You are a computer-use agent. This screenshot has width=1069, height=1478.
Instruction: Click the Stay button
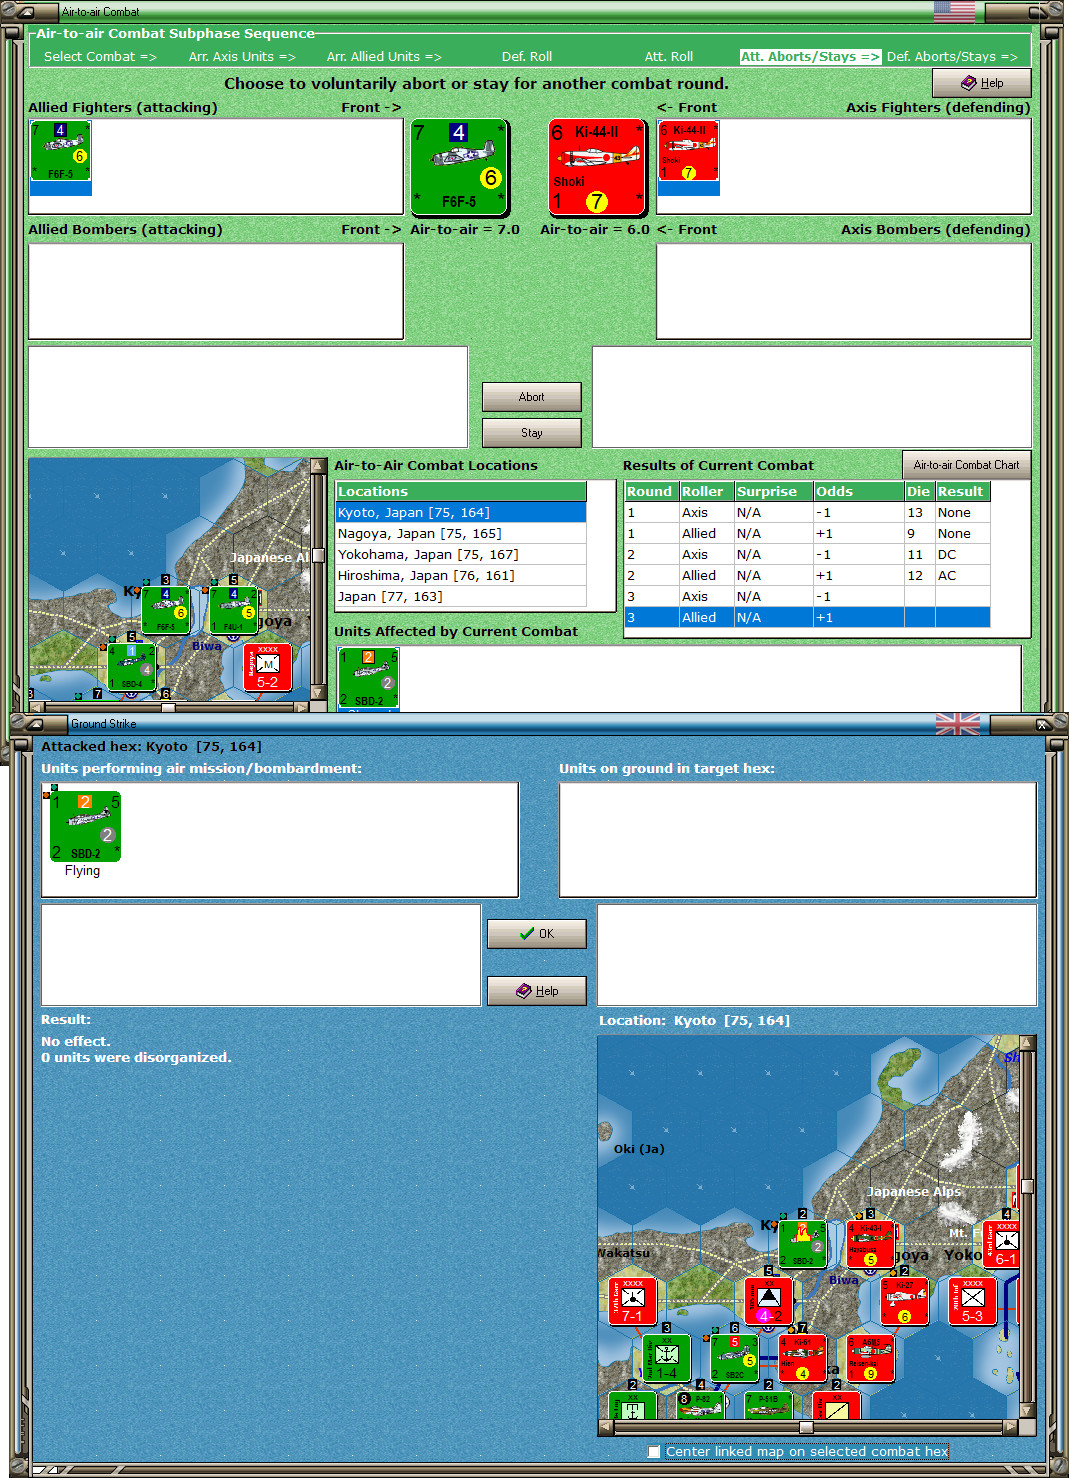(x=532, y=433)
